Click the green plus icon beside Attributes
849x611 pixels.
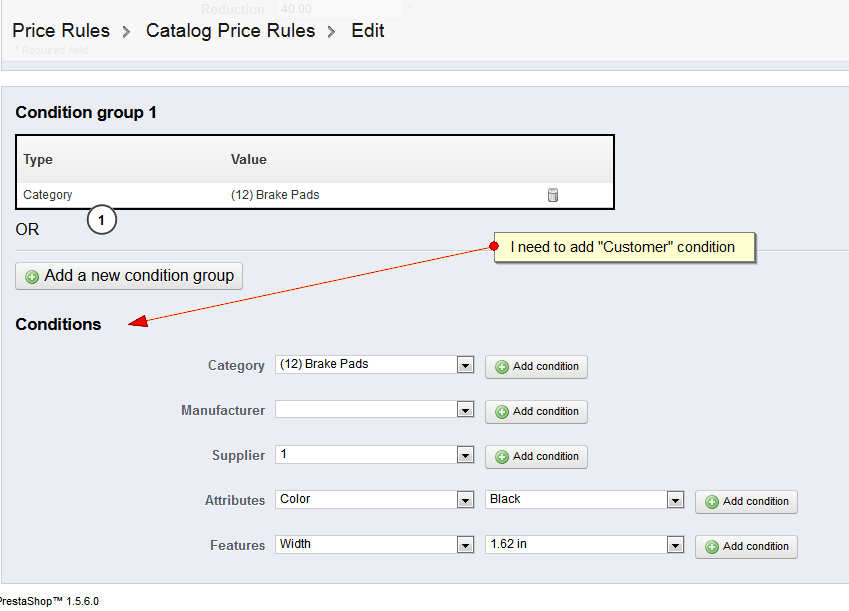coord(712,502)
